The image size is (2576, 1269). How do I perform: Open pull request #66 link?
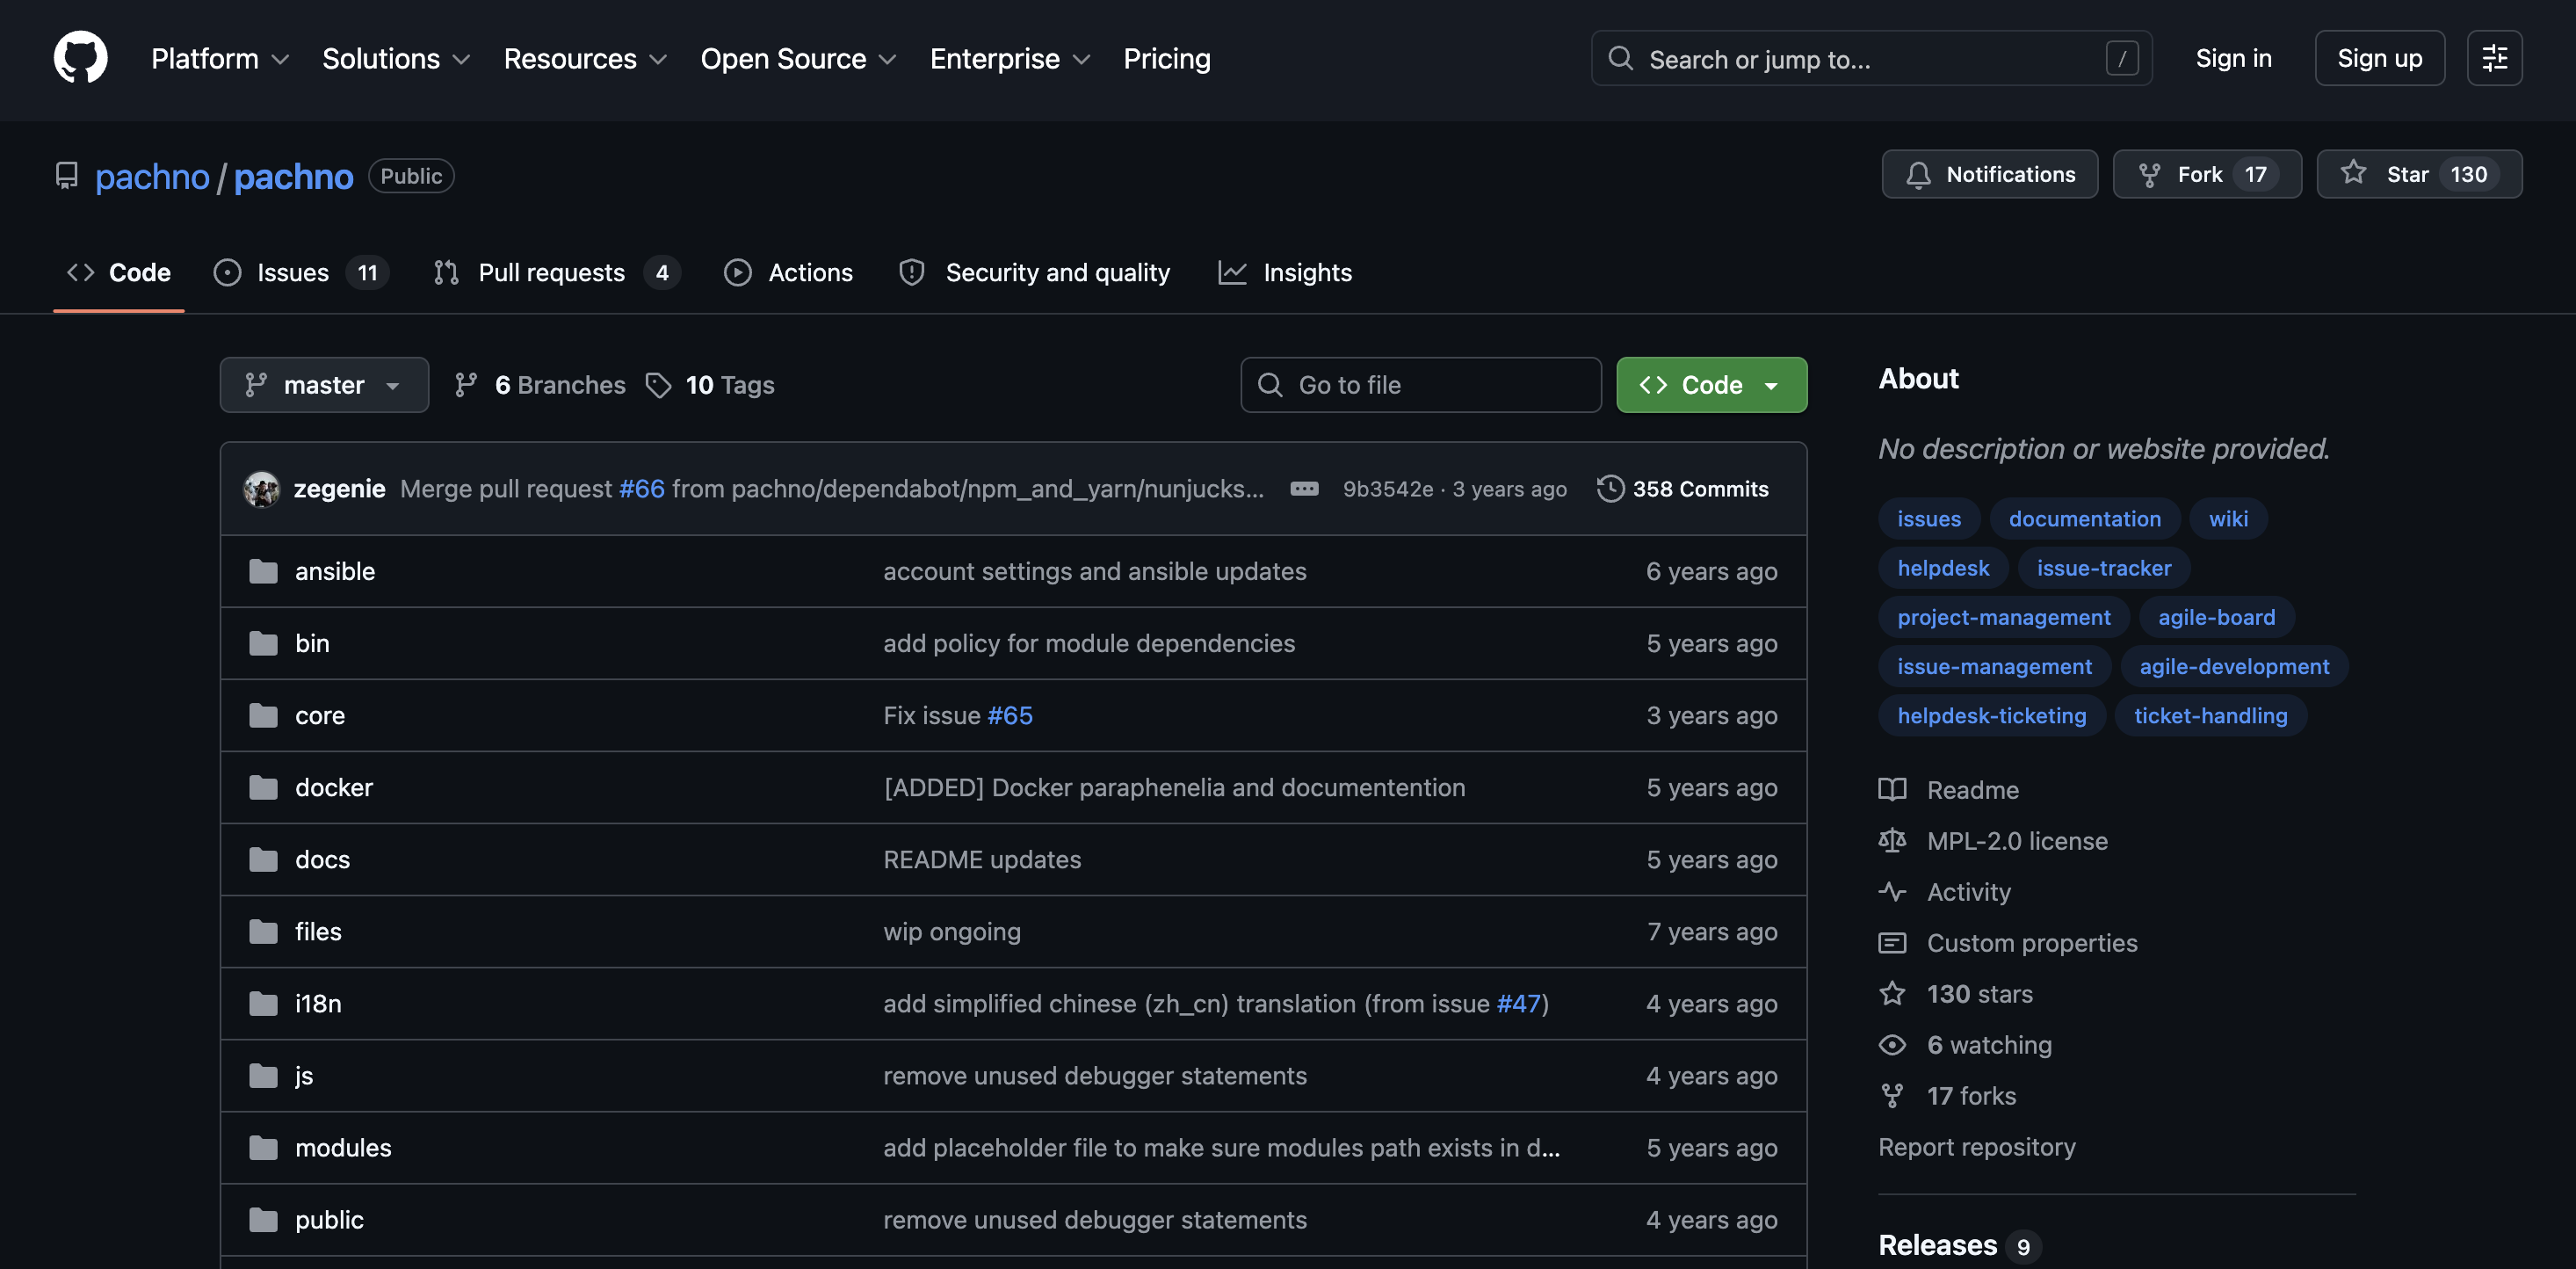tap(642, 489)
